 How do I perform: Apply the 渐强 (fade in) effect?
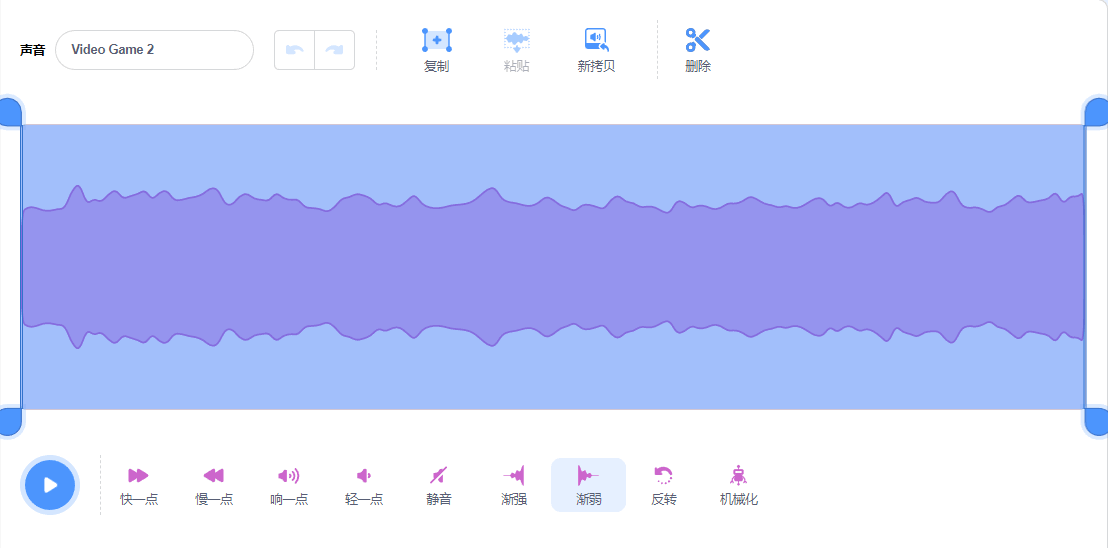point(514,475)
